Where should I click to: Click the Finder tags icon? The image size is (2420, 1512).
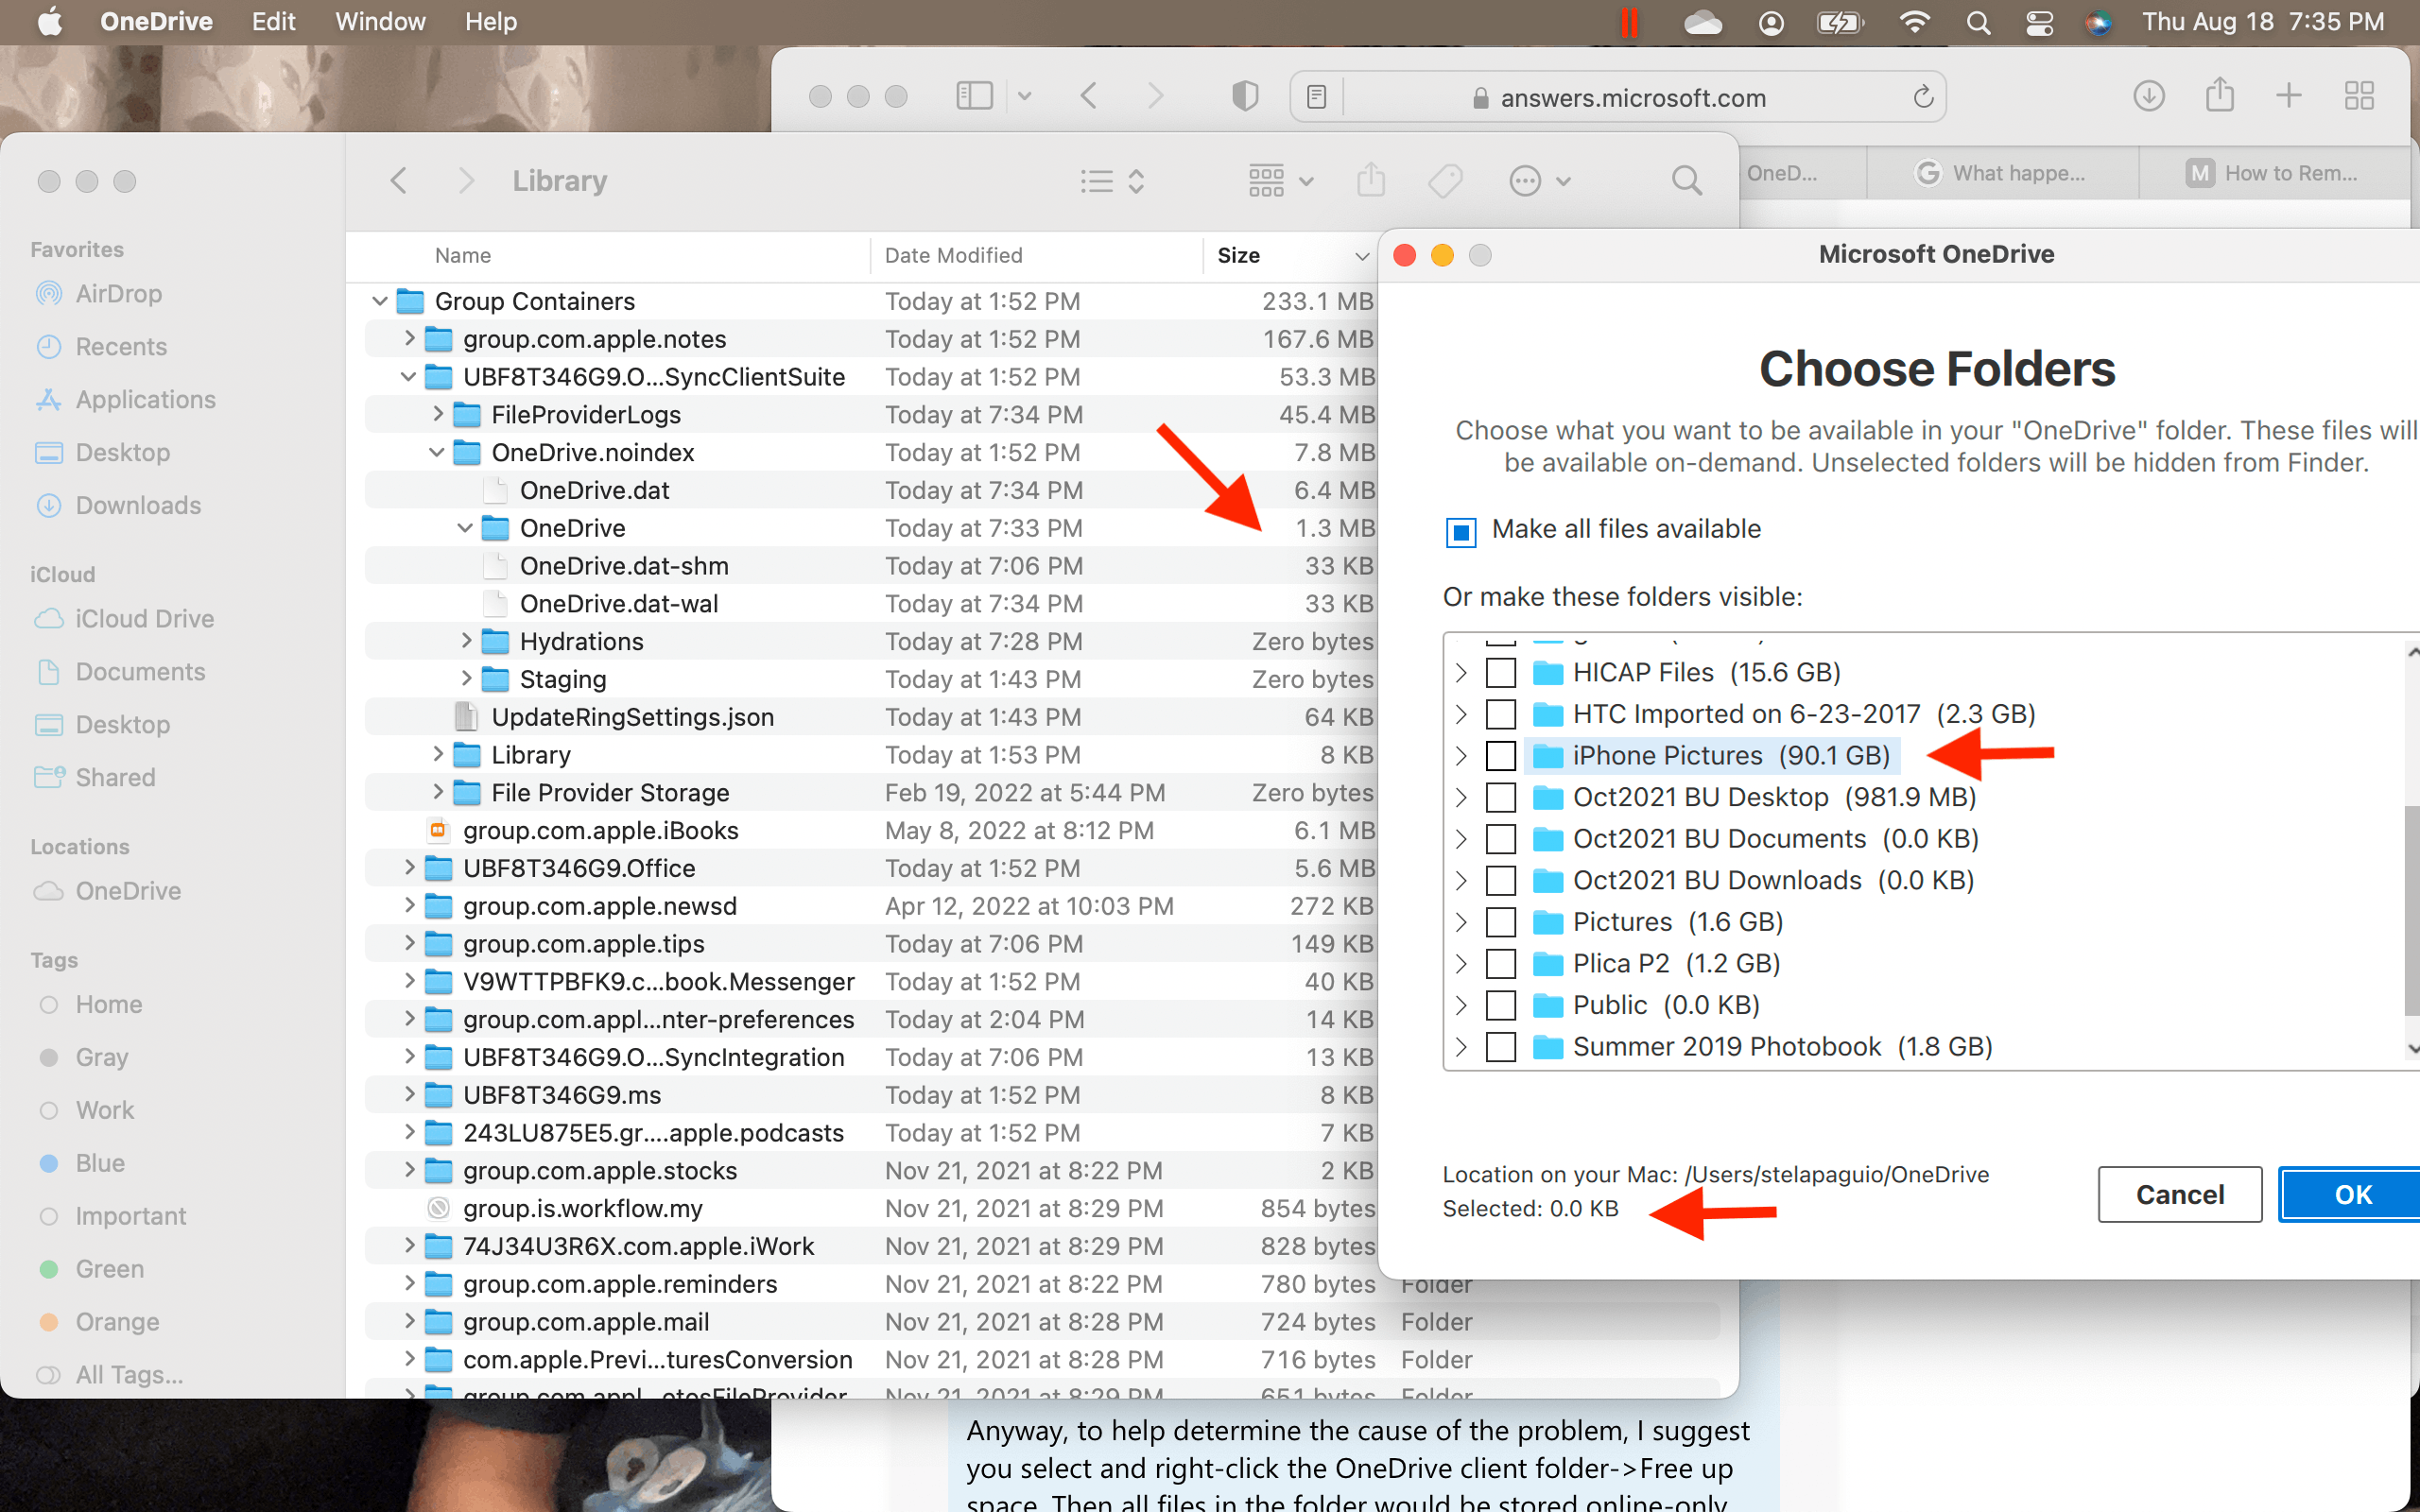pos(1445,181)
